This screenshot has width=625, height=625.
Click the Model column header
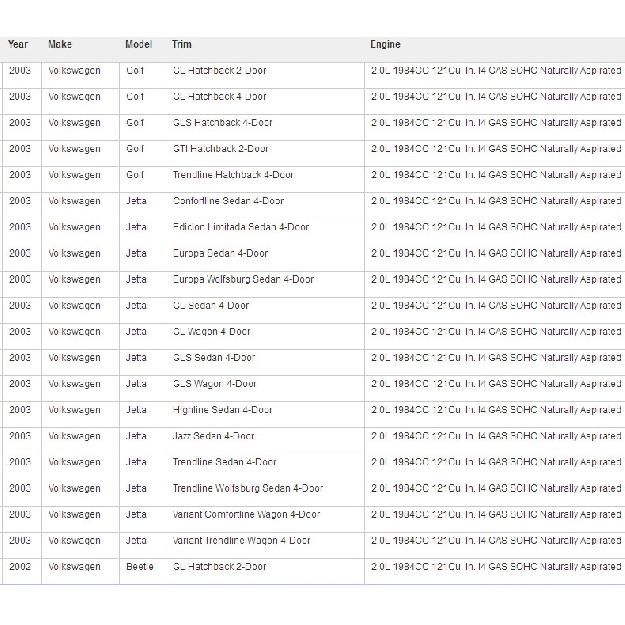pos(138,44)
